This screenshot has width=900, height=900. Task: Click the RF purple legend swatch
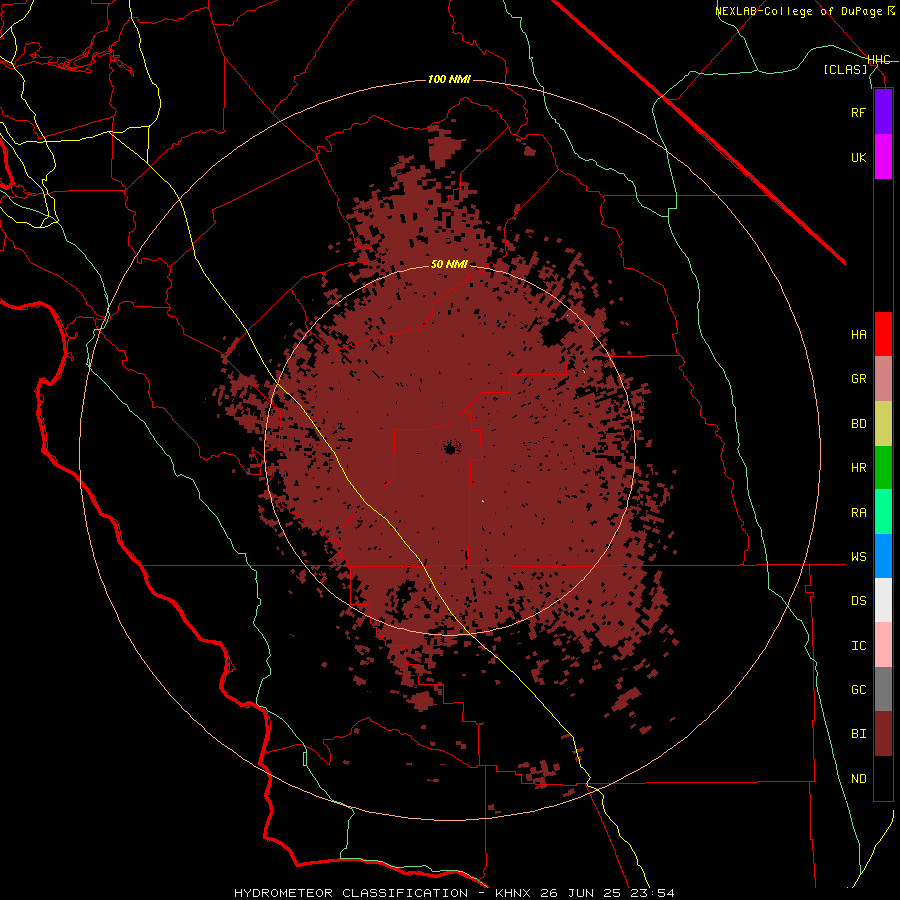pos(883,112)
